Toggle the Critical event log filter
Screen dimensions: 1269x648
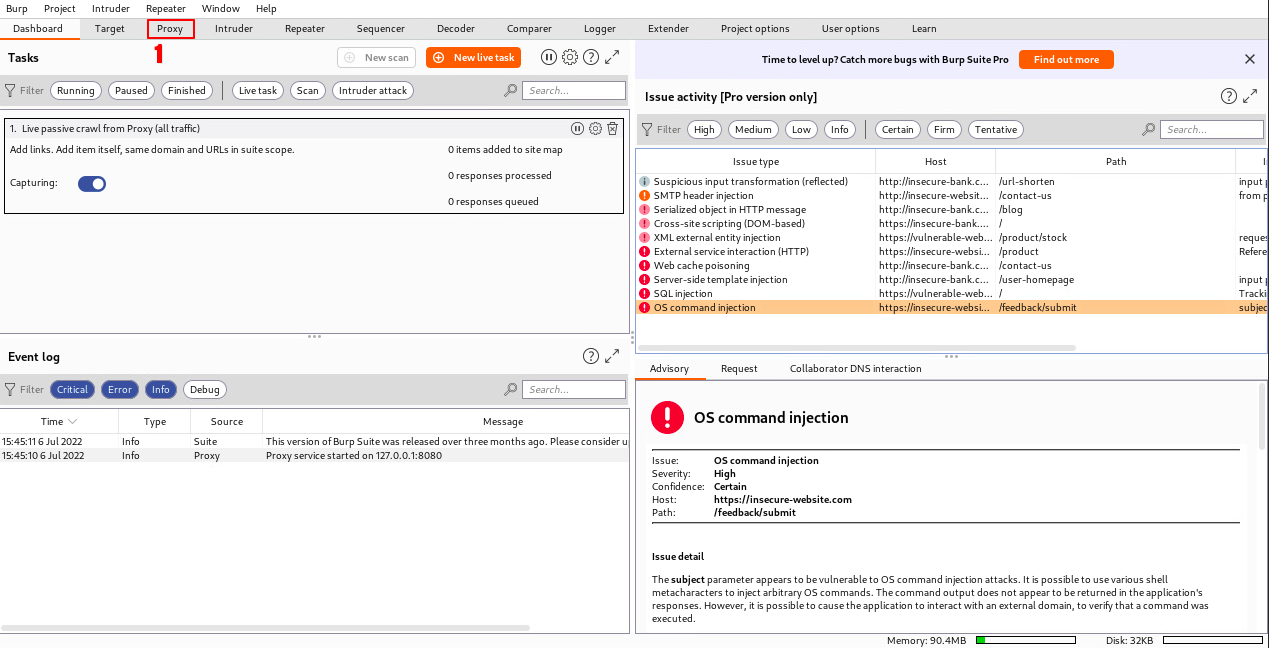point(73,390)
